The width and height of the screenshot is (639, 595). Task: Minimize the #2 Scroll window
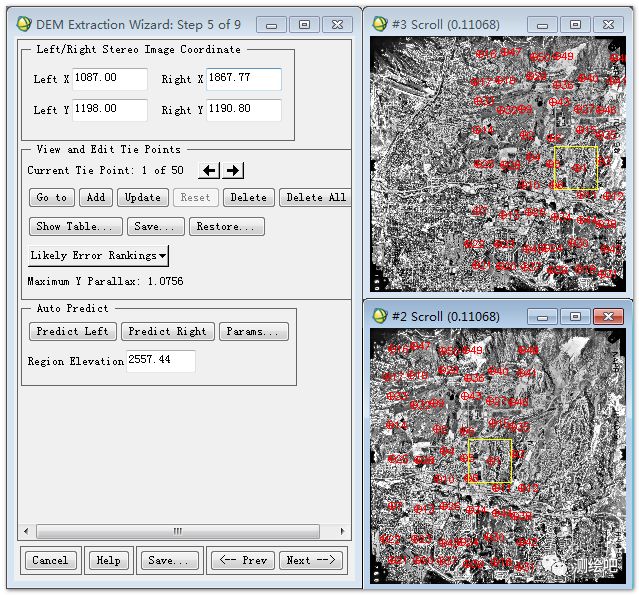click(x=543, y=316)
